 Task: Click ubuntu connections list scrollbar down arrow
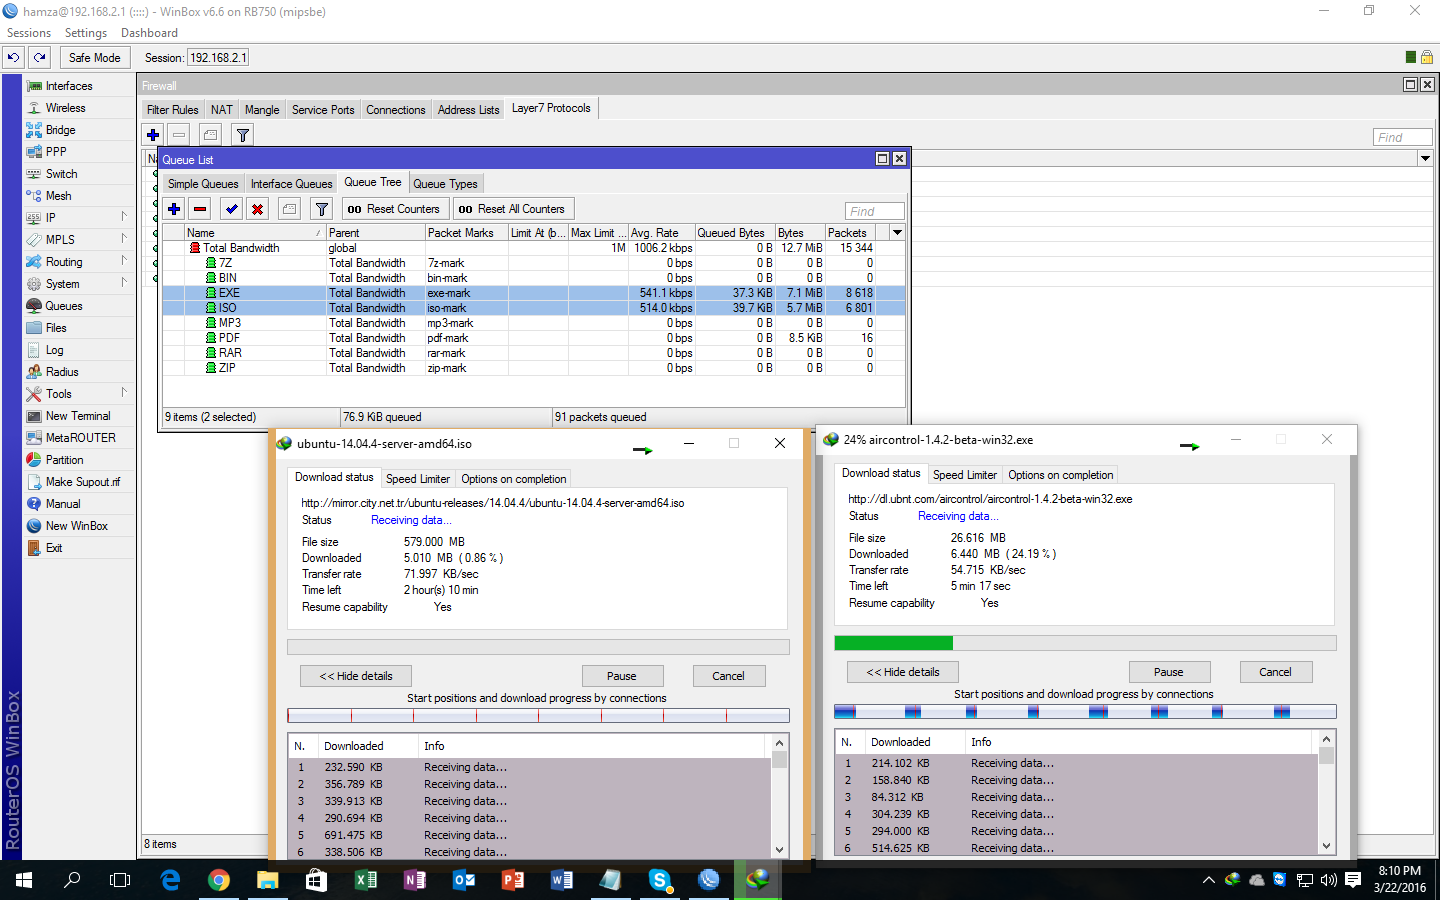(780, 849)
